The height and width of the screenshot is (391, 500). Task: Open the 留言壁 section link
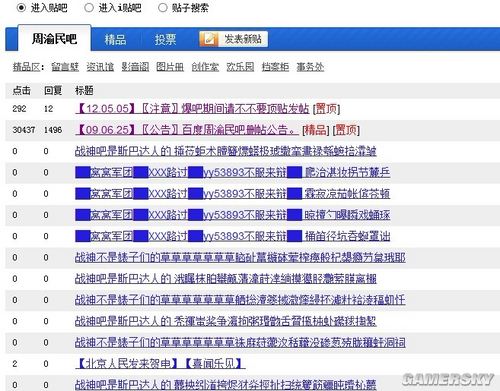click(x=65, y=67)
